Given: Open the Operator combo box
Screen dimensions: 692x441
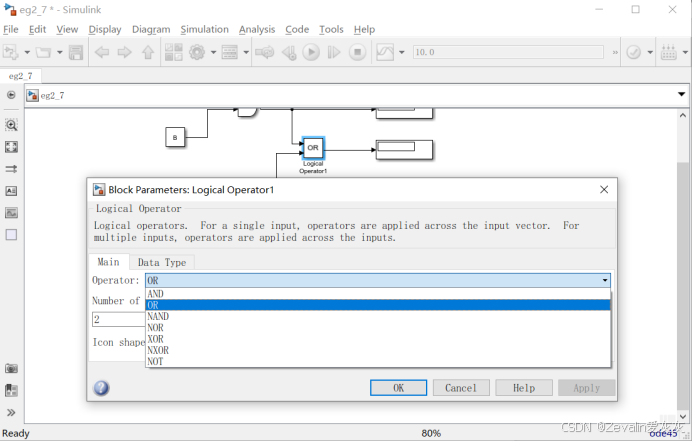Looking at the screenshot, I should pyautogui.click(x=378, y=280).
